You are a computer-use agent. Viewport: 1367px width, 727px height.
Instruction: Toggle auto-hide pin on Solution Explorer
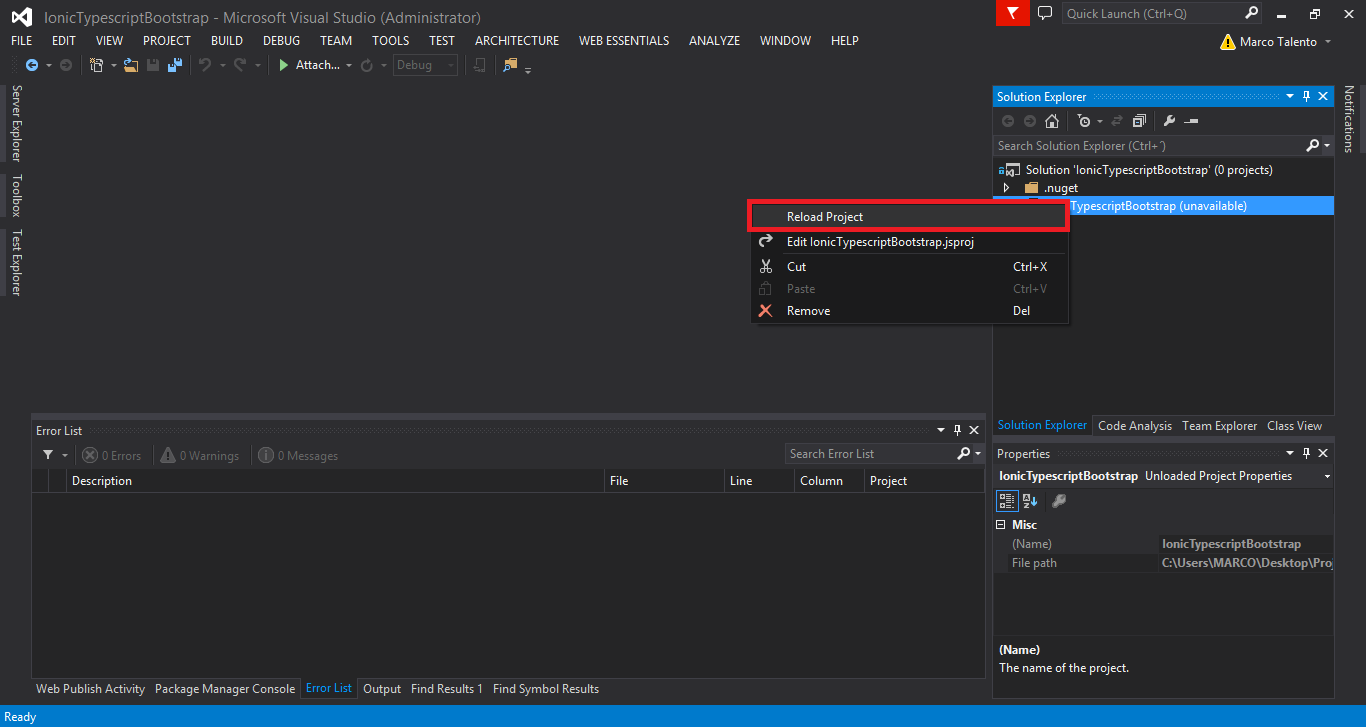pos(1306,97)
